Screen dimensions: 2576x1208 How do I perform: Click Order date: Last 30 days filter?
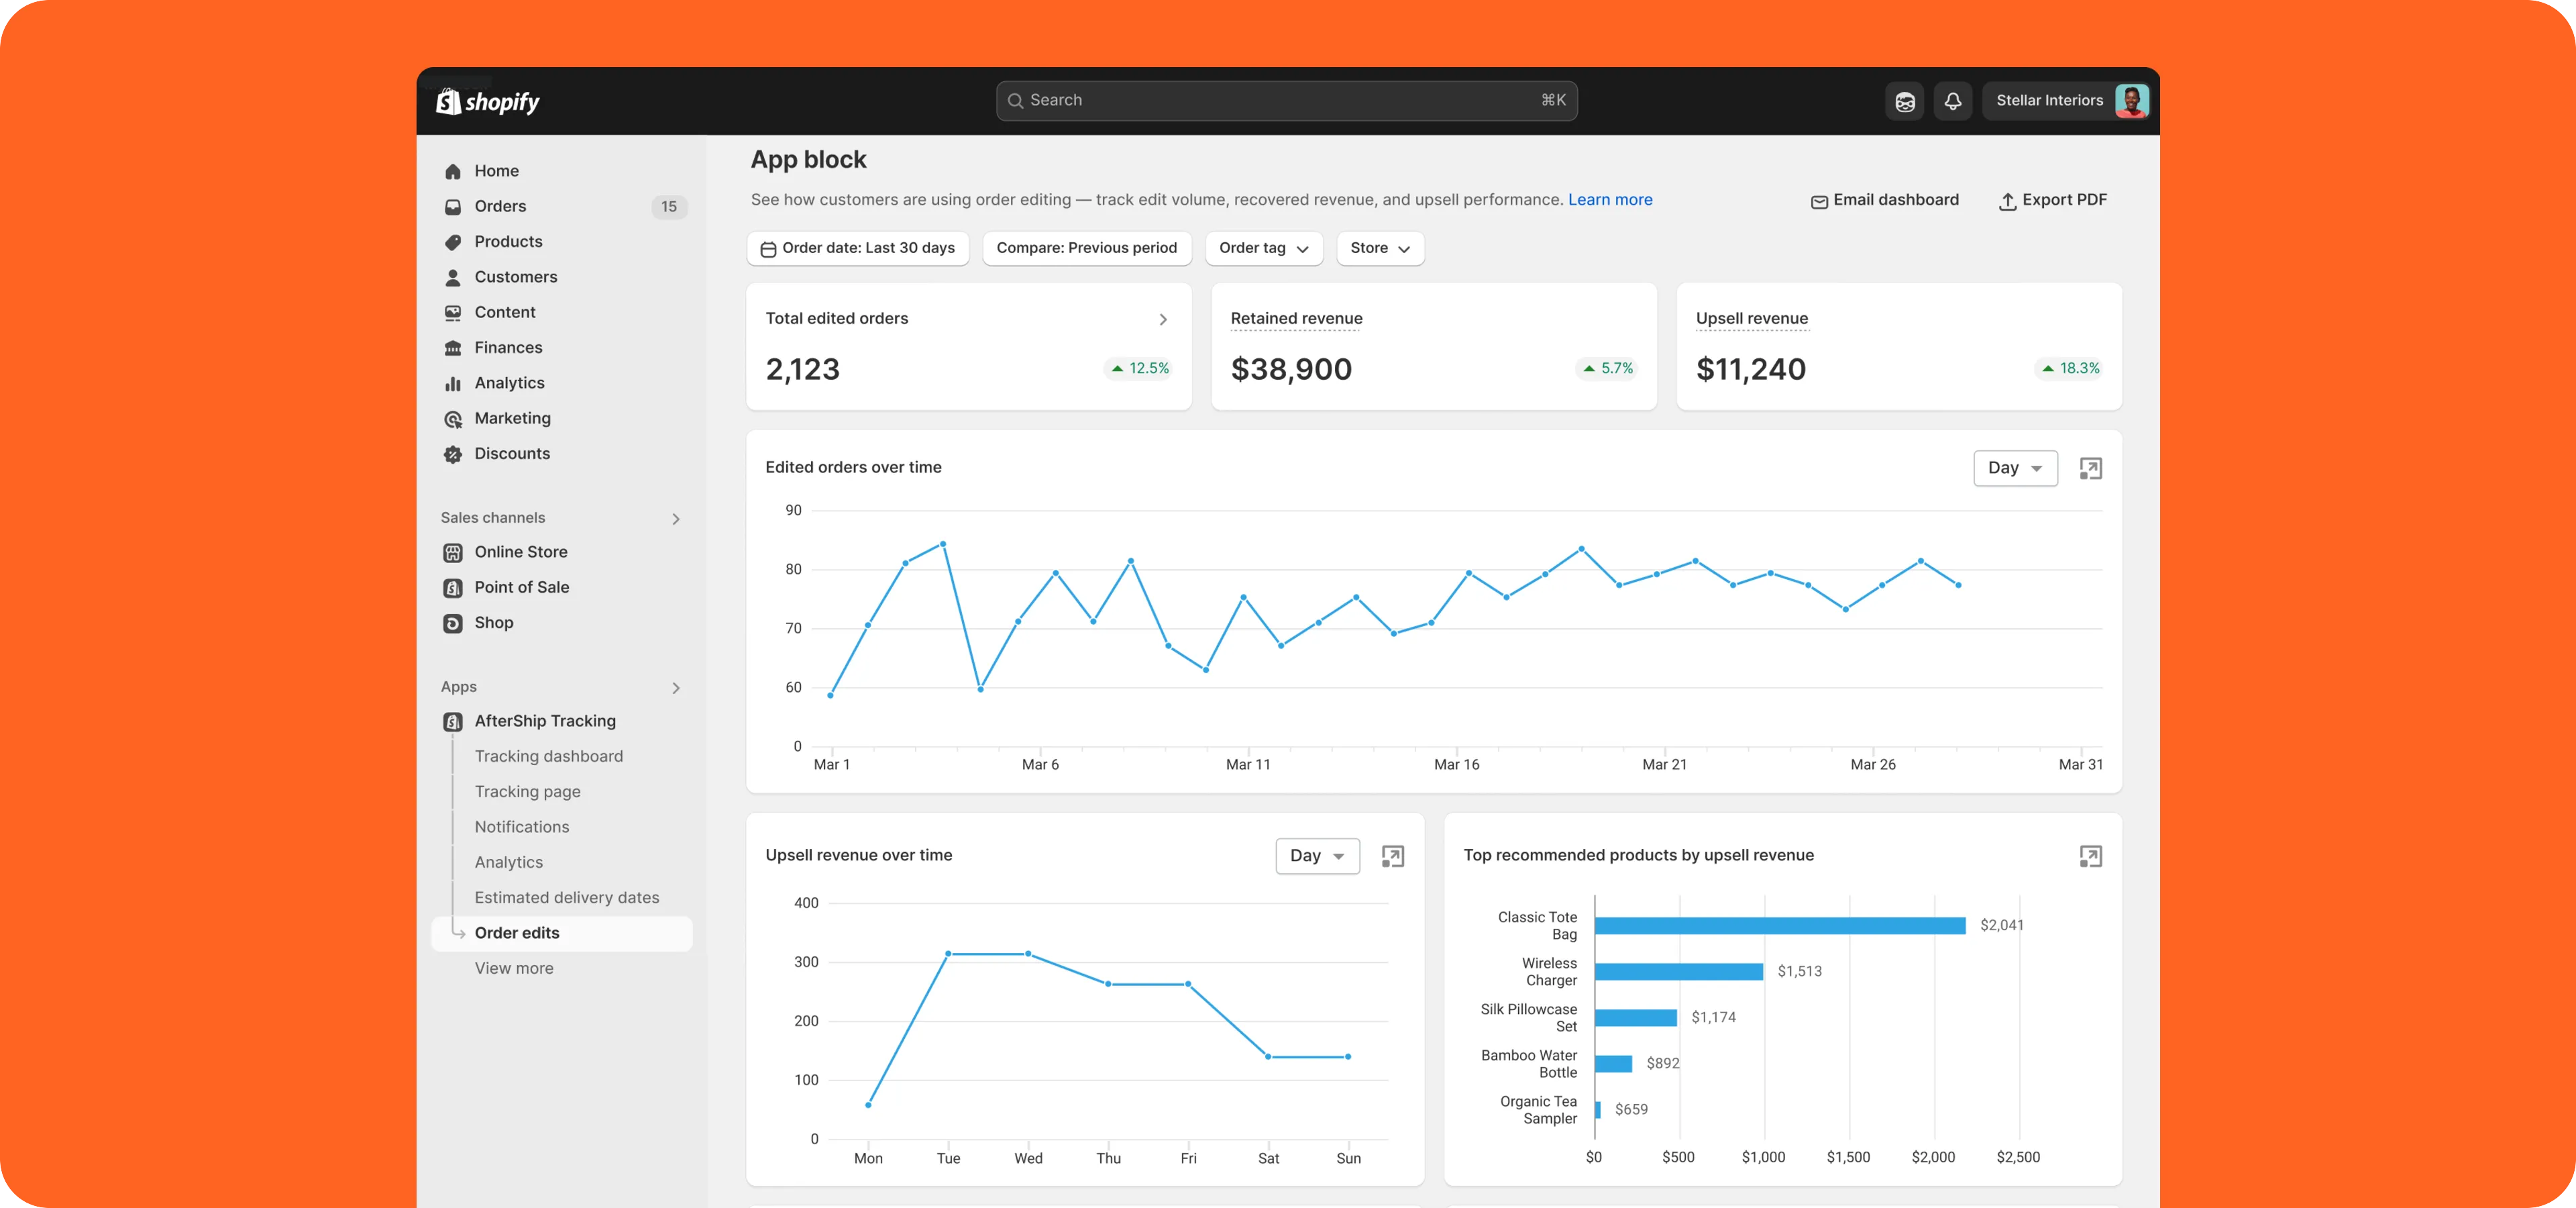coord(857,248)
